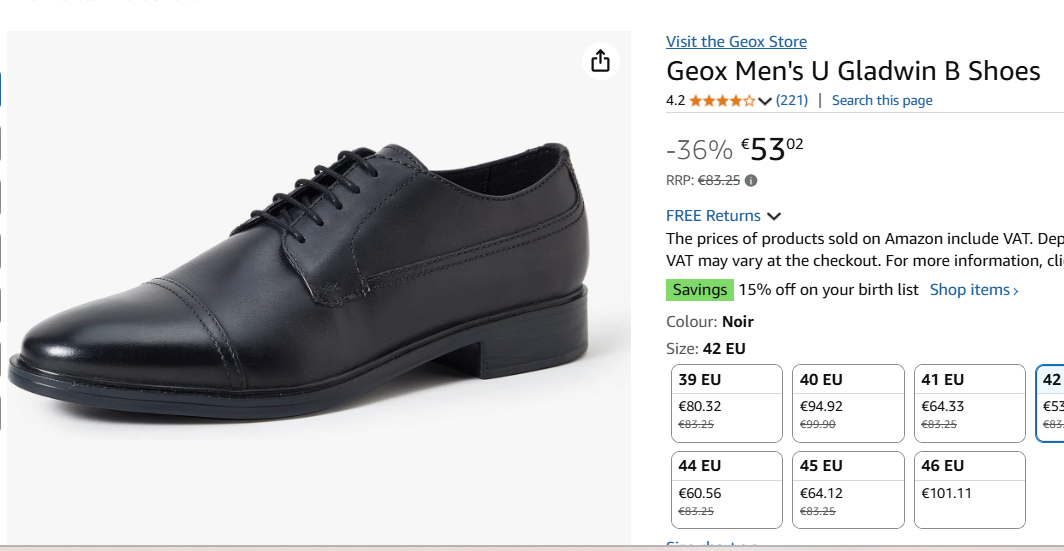
Task: Click the orange star rating icons
Action: pyautogui.click(x=722, y=100)
